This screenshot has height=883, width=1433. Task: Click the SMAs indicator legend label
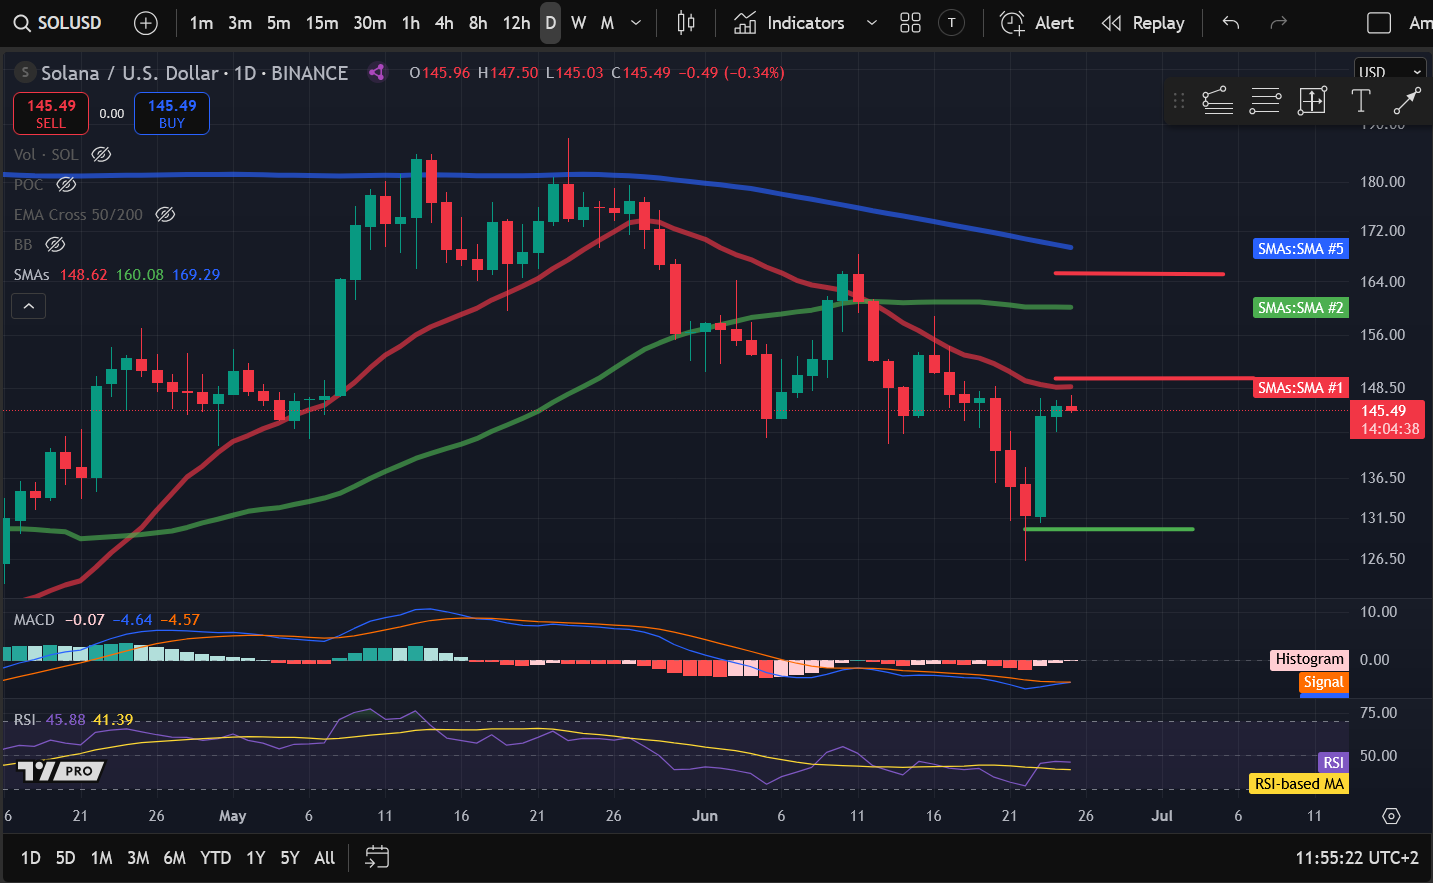coord(32,274)
